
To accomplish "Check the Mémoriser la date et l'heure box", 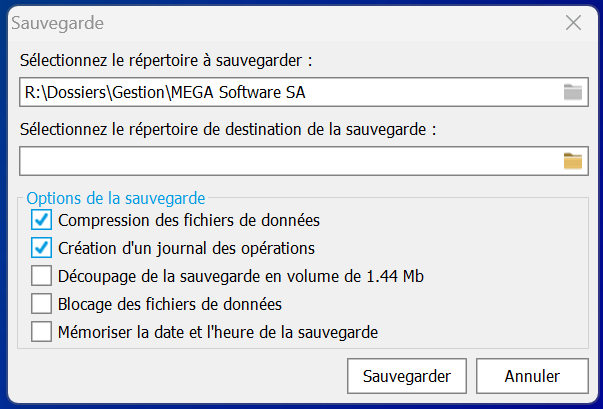I will [x=42, y=331].
